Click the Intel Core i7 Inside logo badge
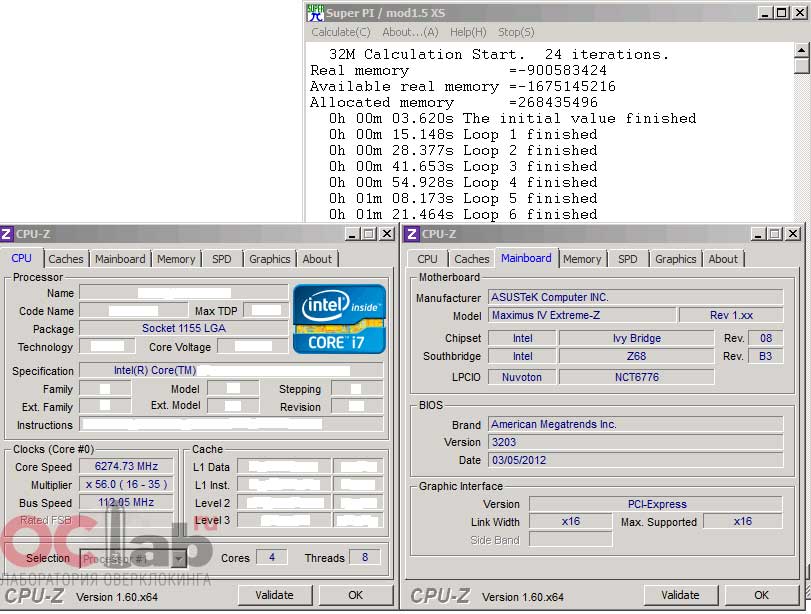The width and height of the screenshot is (811, 614). (341, 322)
